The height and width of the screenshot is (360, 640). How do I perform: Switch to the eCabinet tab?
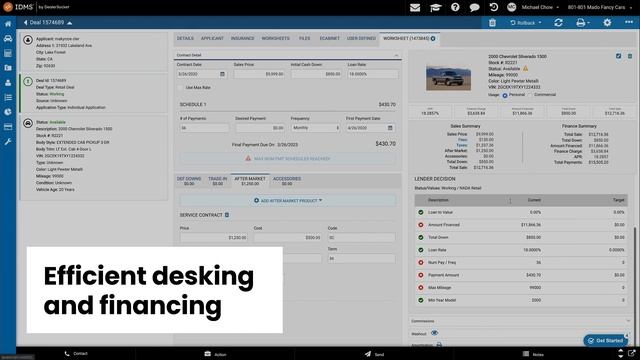pyautogui.click(x=329, y=38)
